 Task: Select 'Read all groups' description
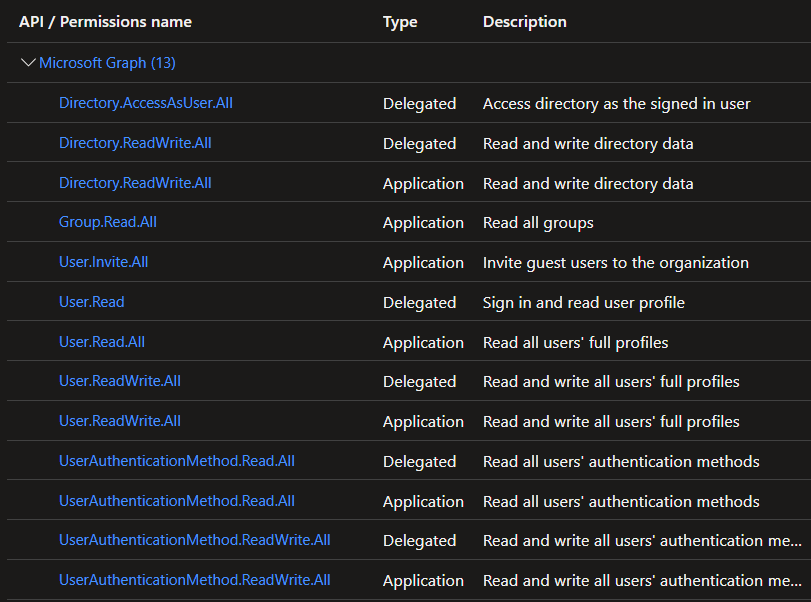(x=538, y=222)
